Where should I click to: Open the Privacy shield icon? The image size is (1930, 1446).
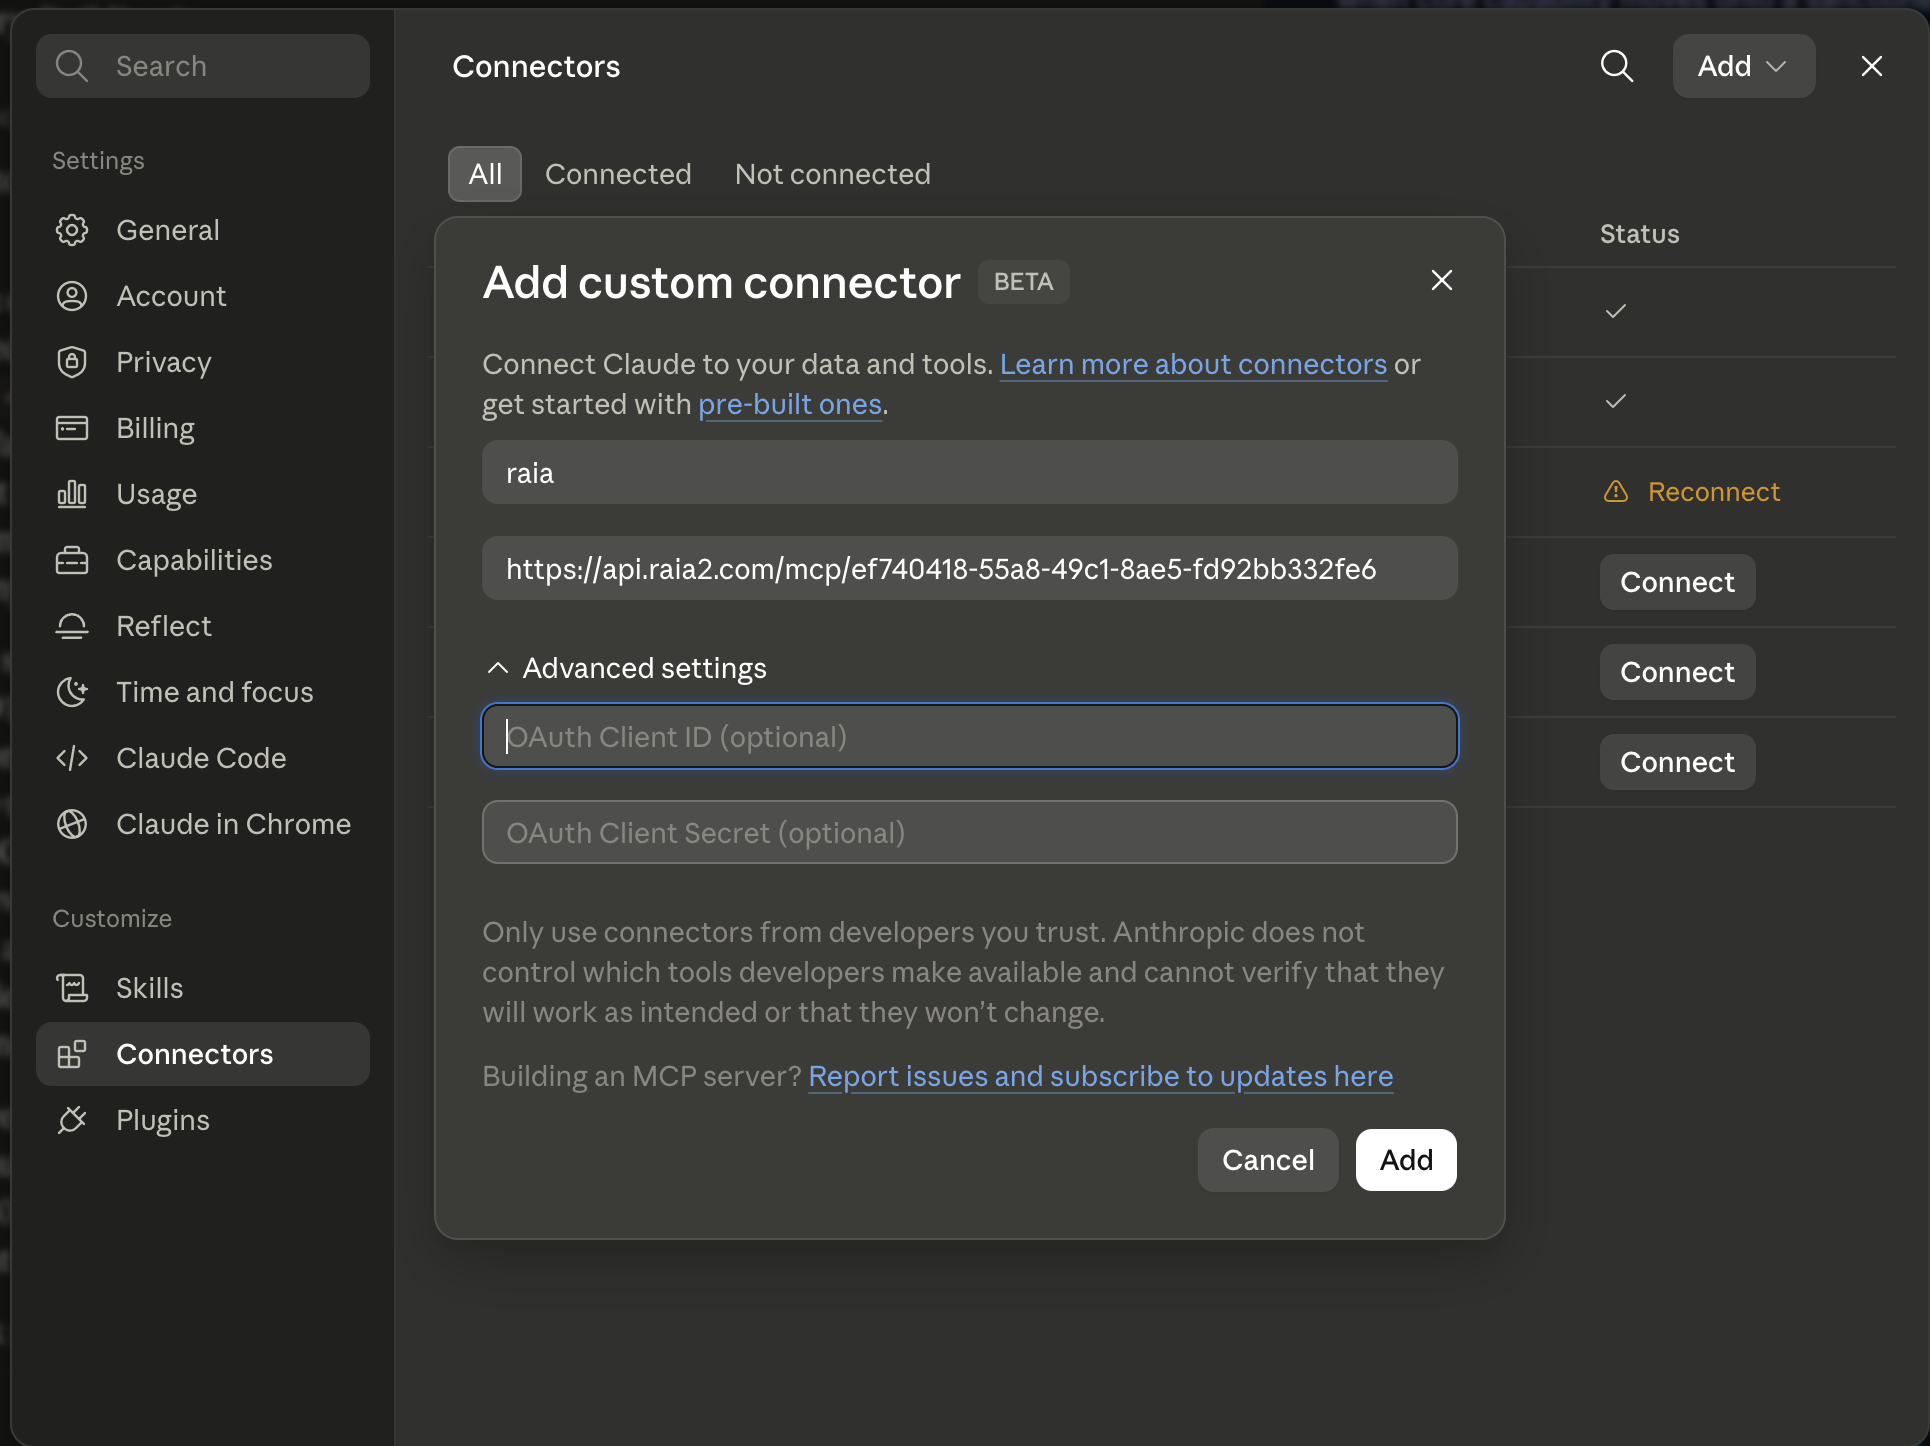click(x=72, y=362)
